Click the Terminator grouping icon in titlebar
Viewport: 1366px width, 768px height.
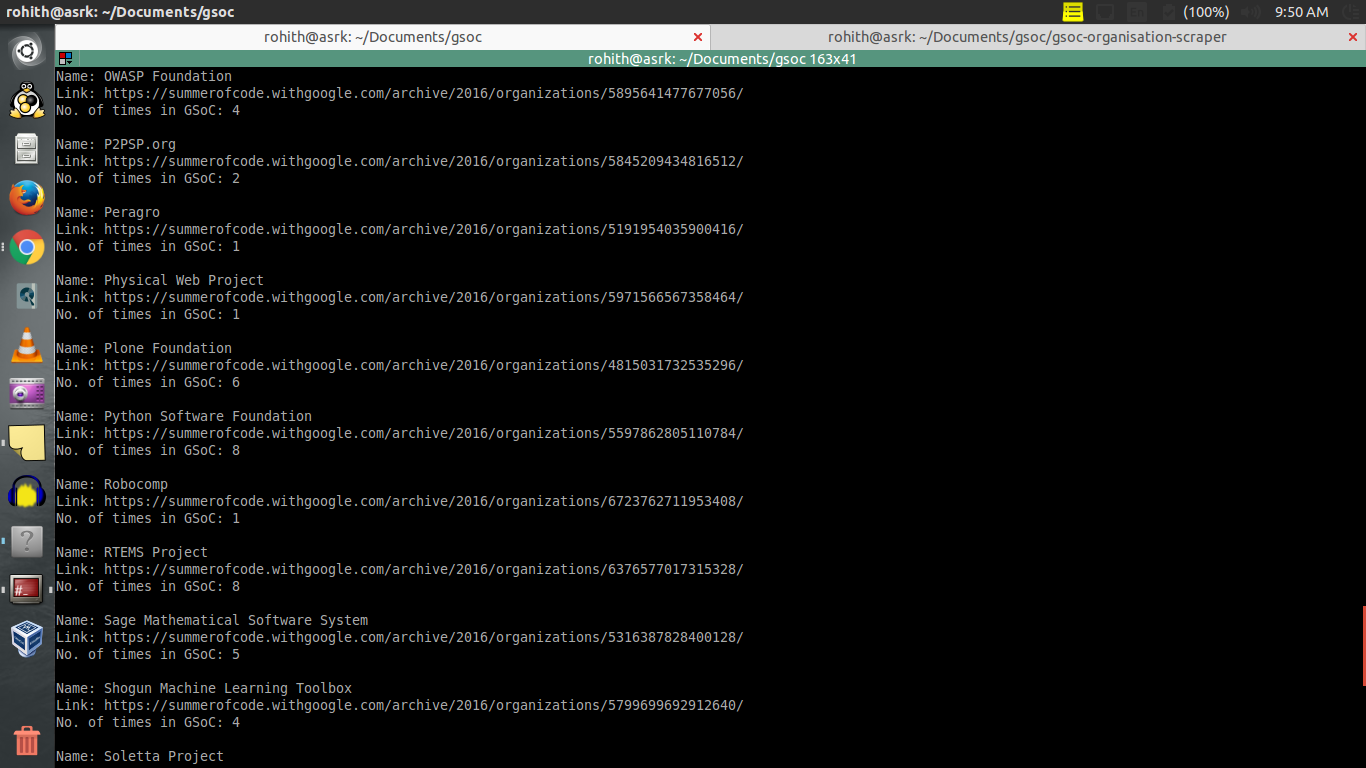point(64,59)
